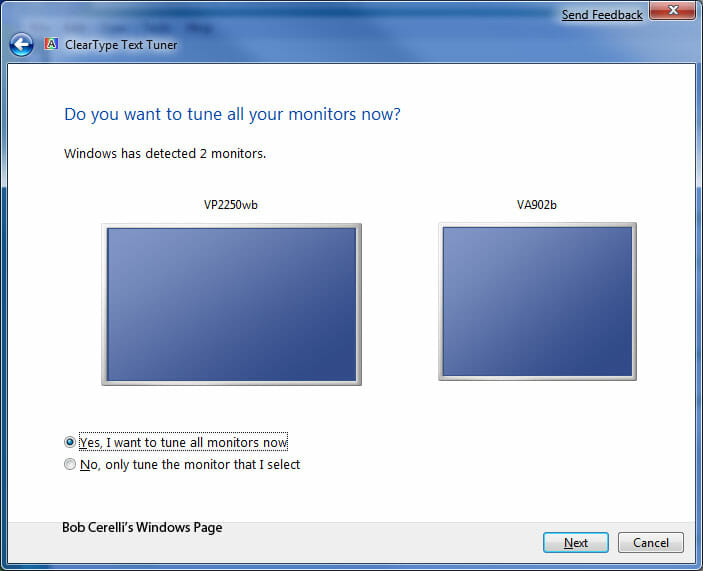Viewport: 703px width, 571px height.
Task: Click the Next button
Action: coord(576,543)
